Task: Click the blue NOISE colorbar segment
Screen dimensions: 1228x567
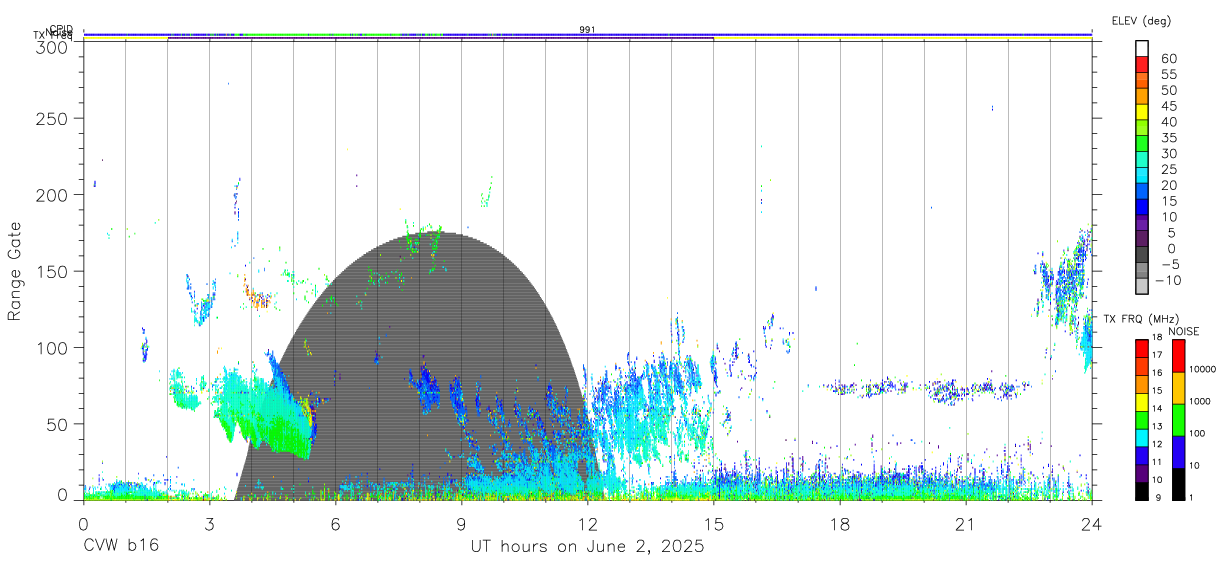Action: click(x=1178, y=452)
